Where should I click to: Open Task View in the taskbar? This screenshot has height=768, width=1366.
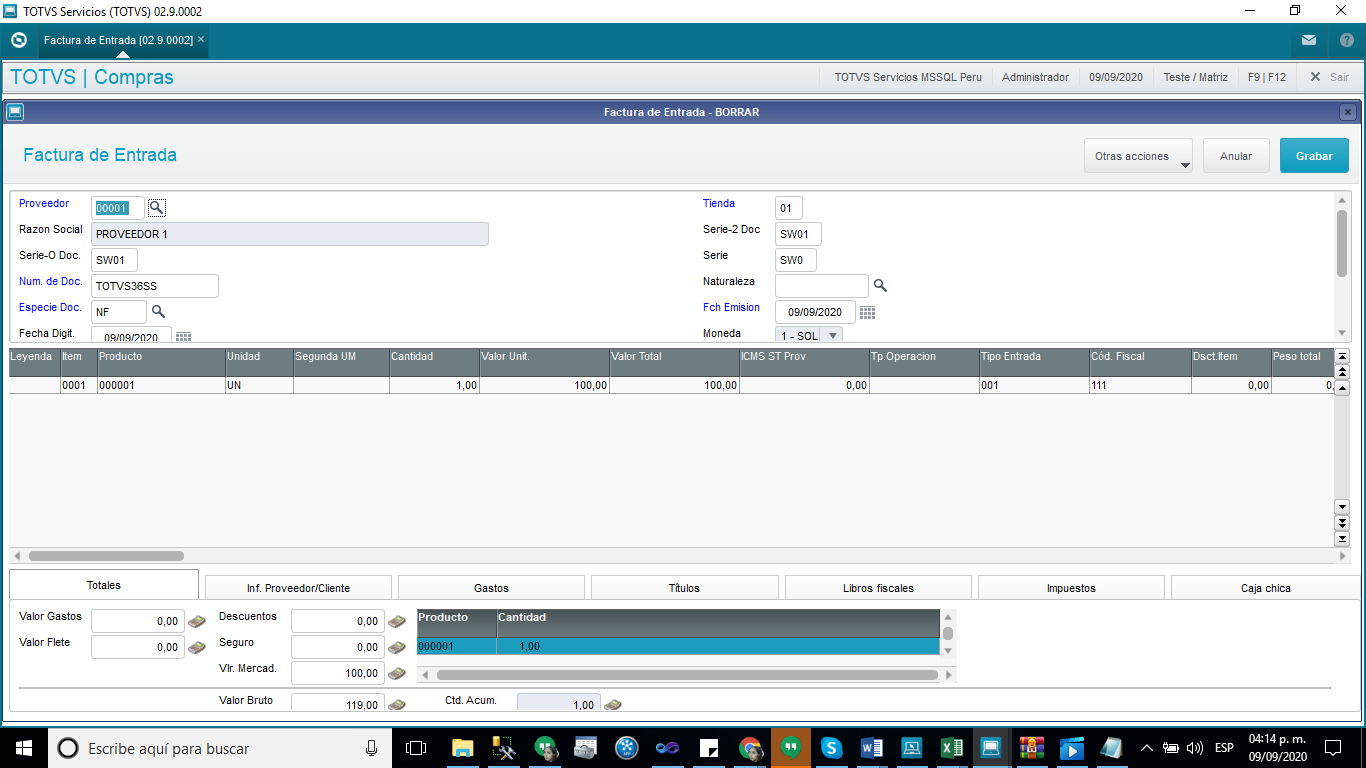pyautogui.click(x=416, y=748)
